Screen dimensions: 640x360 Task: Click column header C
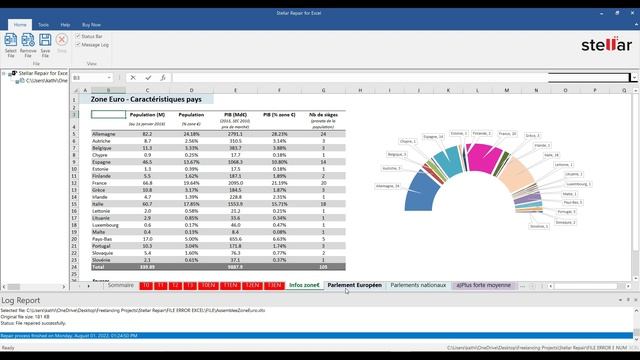click(x=147, y=90)
